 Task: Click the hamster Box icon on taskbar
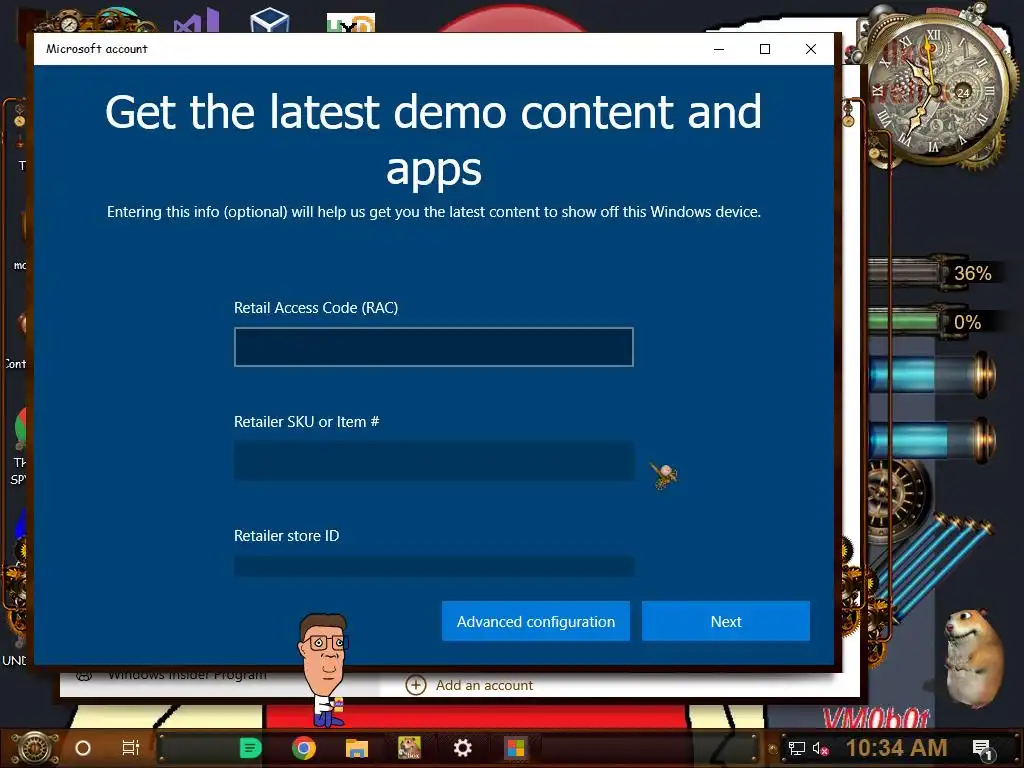click(x=409, y=748)
